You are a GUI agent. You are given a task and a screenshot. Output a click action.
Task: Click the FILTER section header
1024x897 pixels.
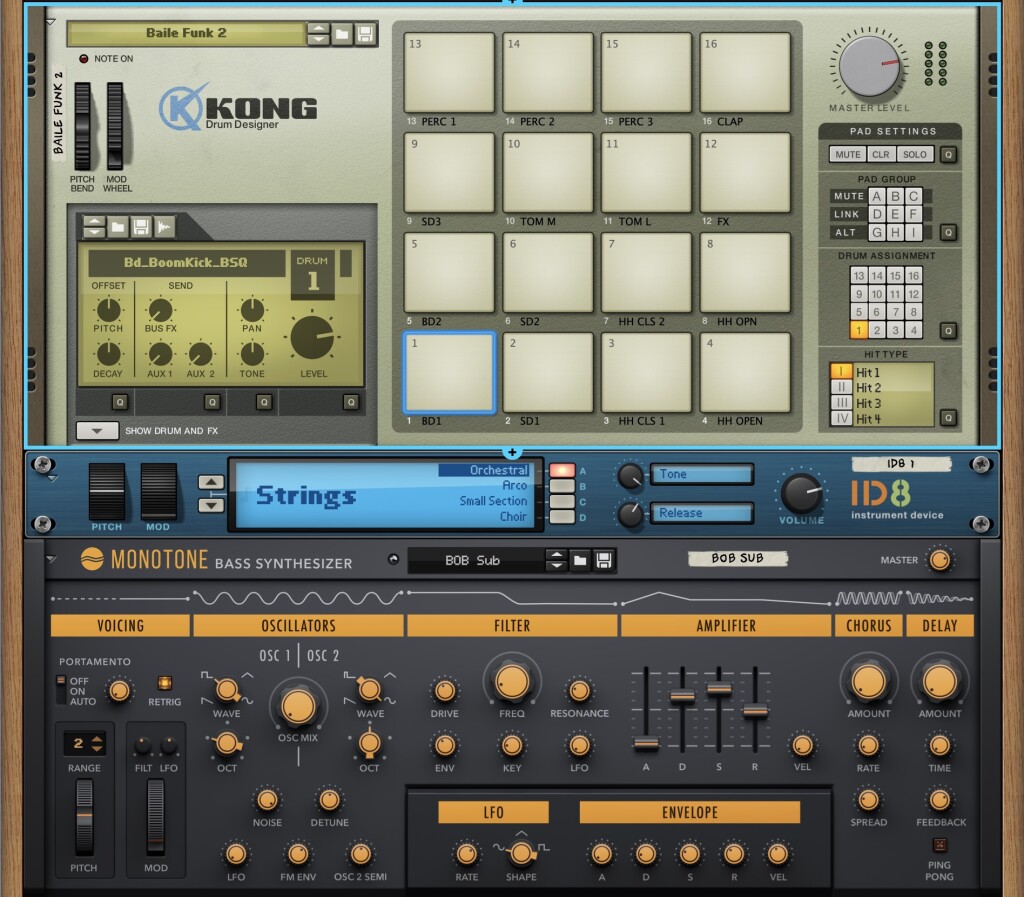[512, 625]
